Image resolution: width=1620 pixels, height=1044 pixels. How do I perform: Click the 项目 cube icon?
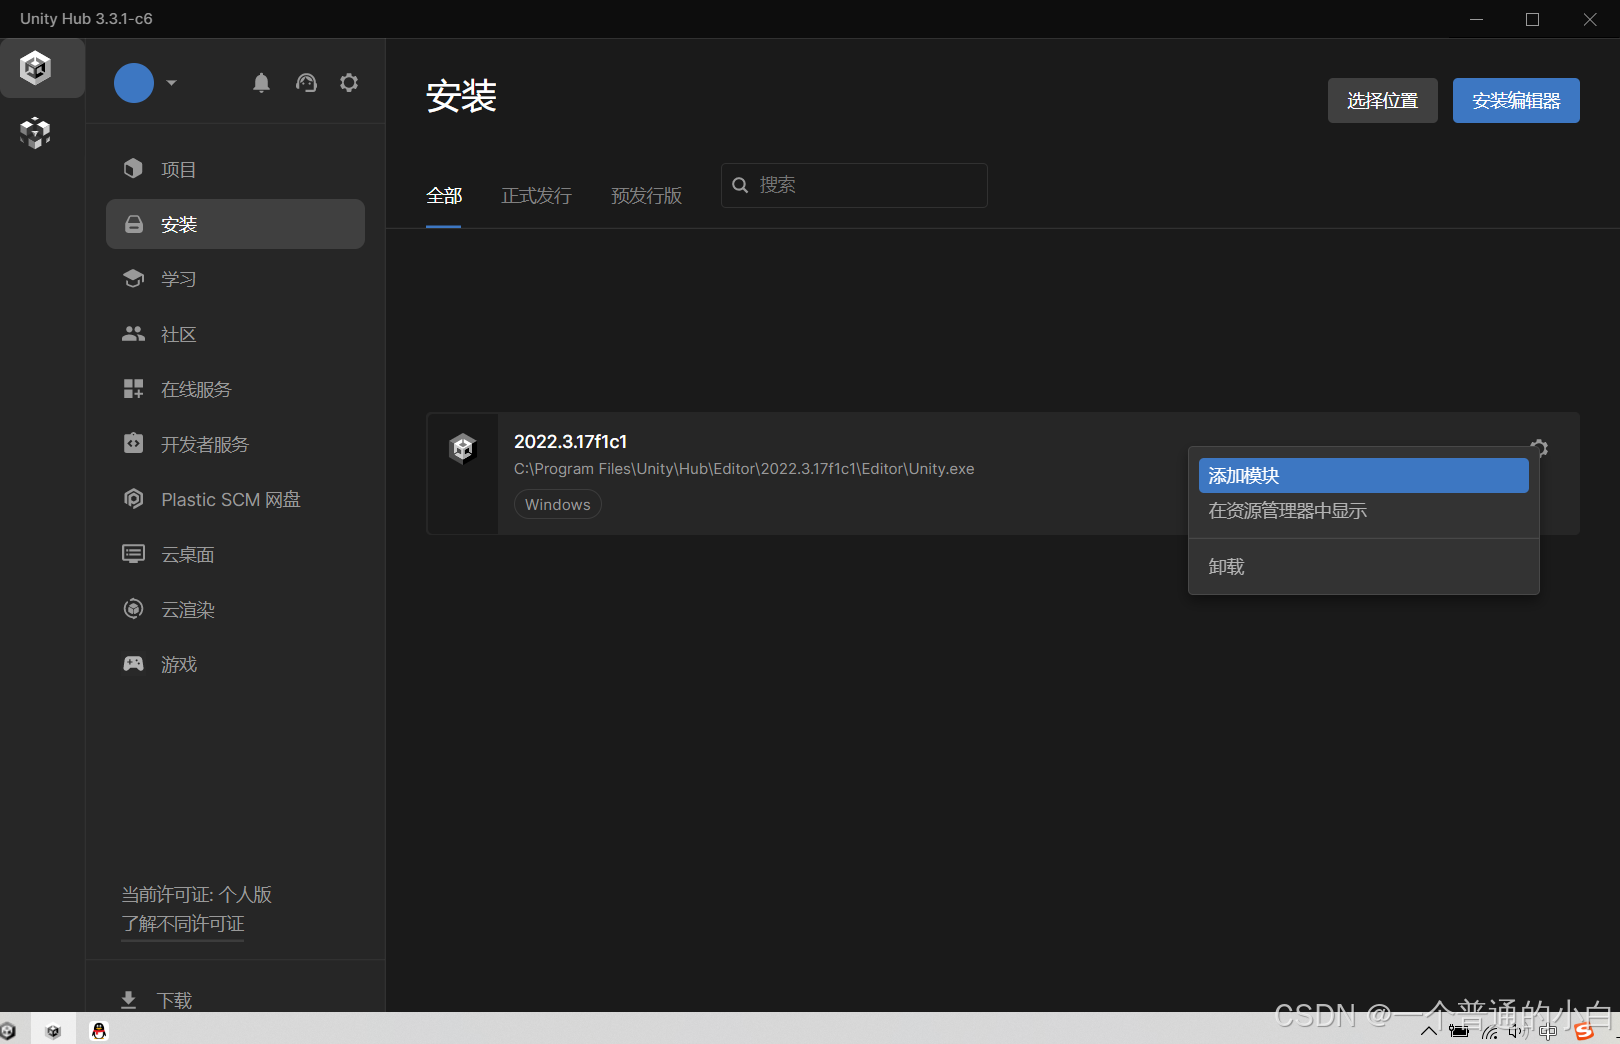(133, 169)
